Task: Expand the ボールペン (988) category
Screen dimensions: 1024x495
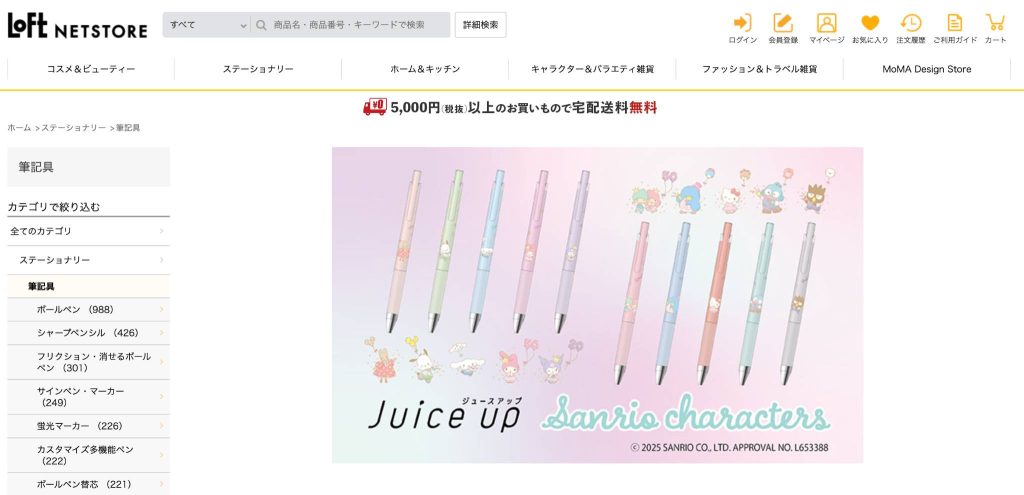Action: point(88,310)
